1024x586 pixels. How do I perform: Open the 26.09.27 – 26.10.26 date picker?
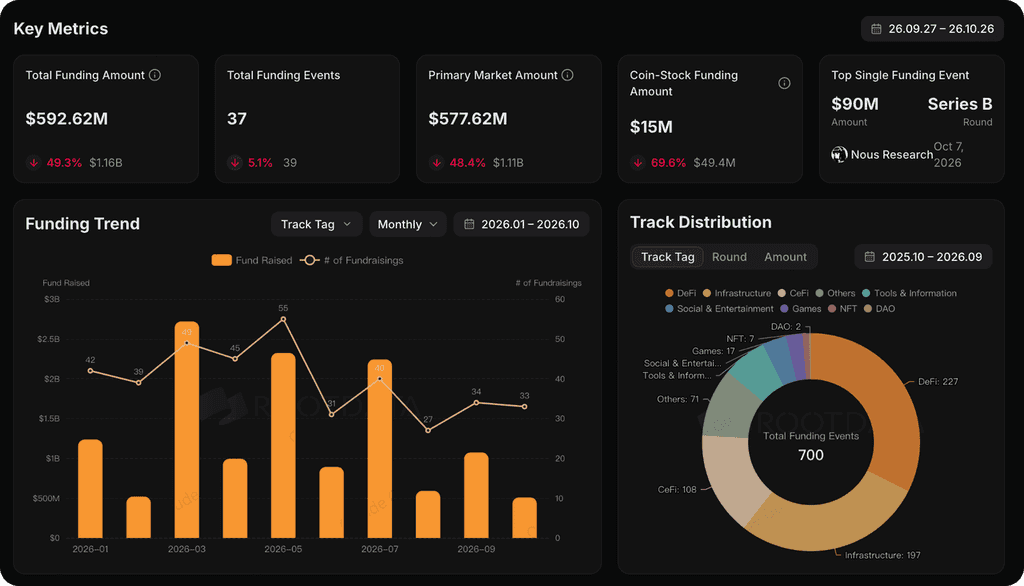(x=933, y=29)
